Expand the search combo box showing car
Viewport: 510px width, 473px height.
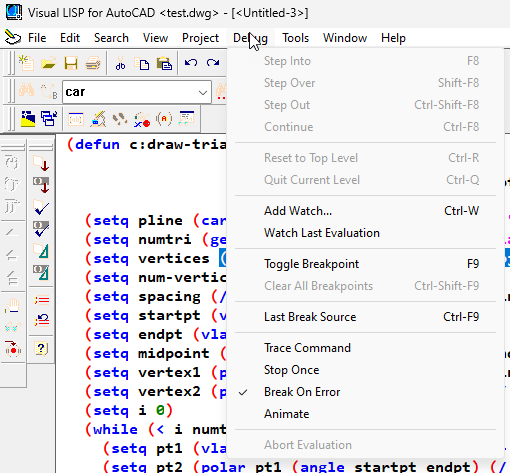pos(203,92)
